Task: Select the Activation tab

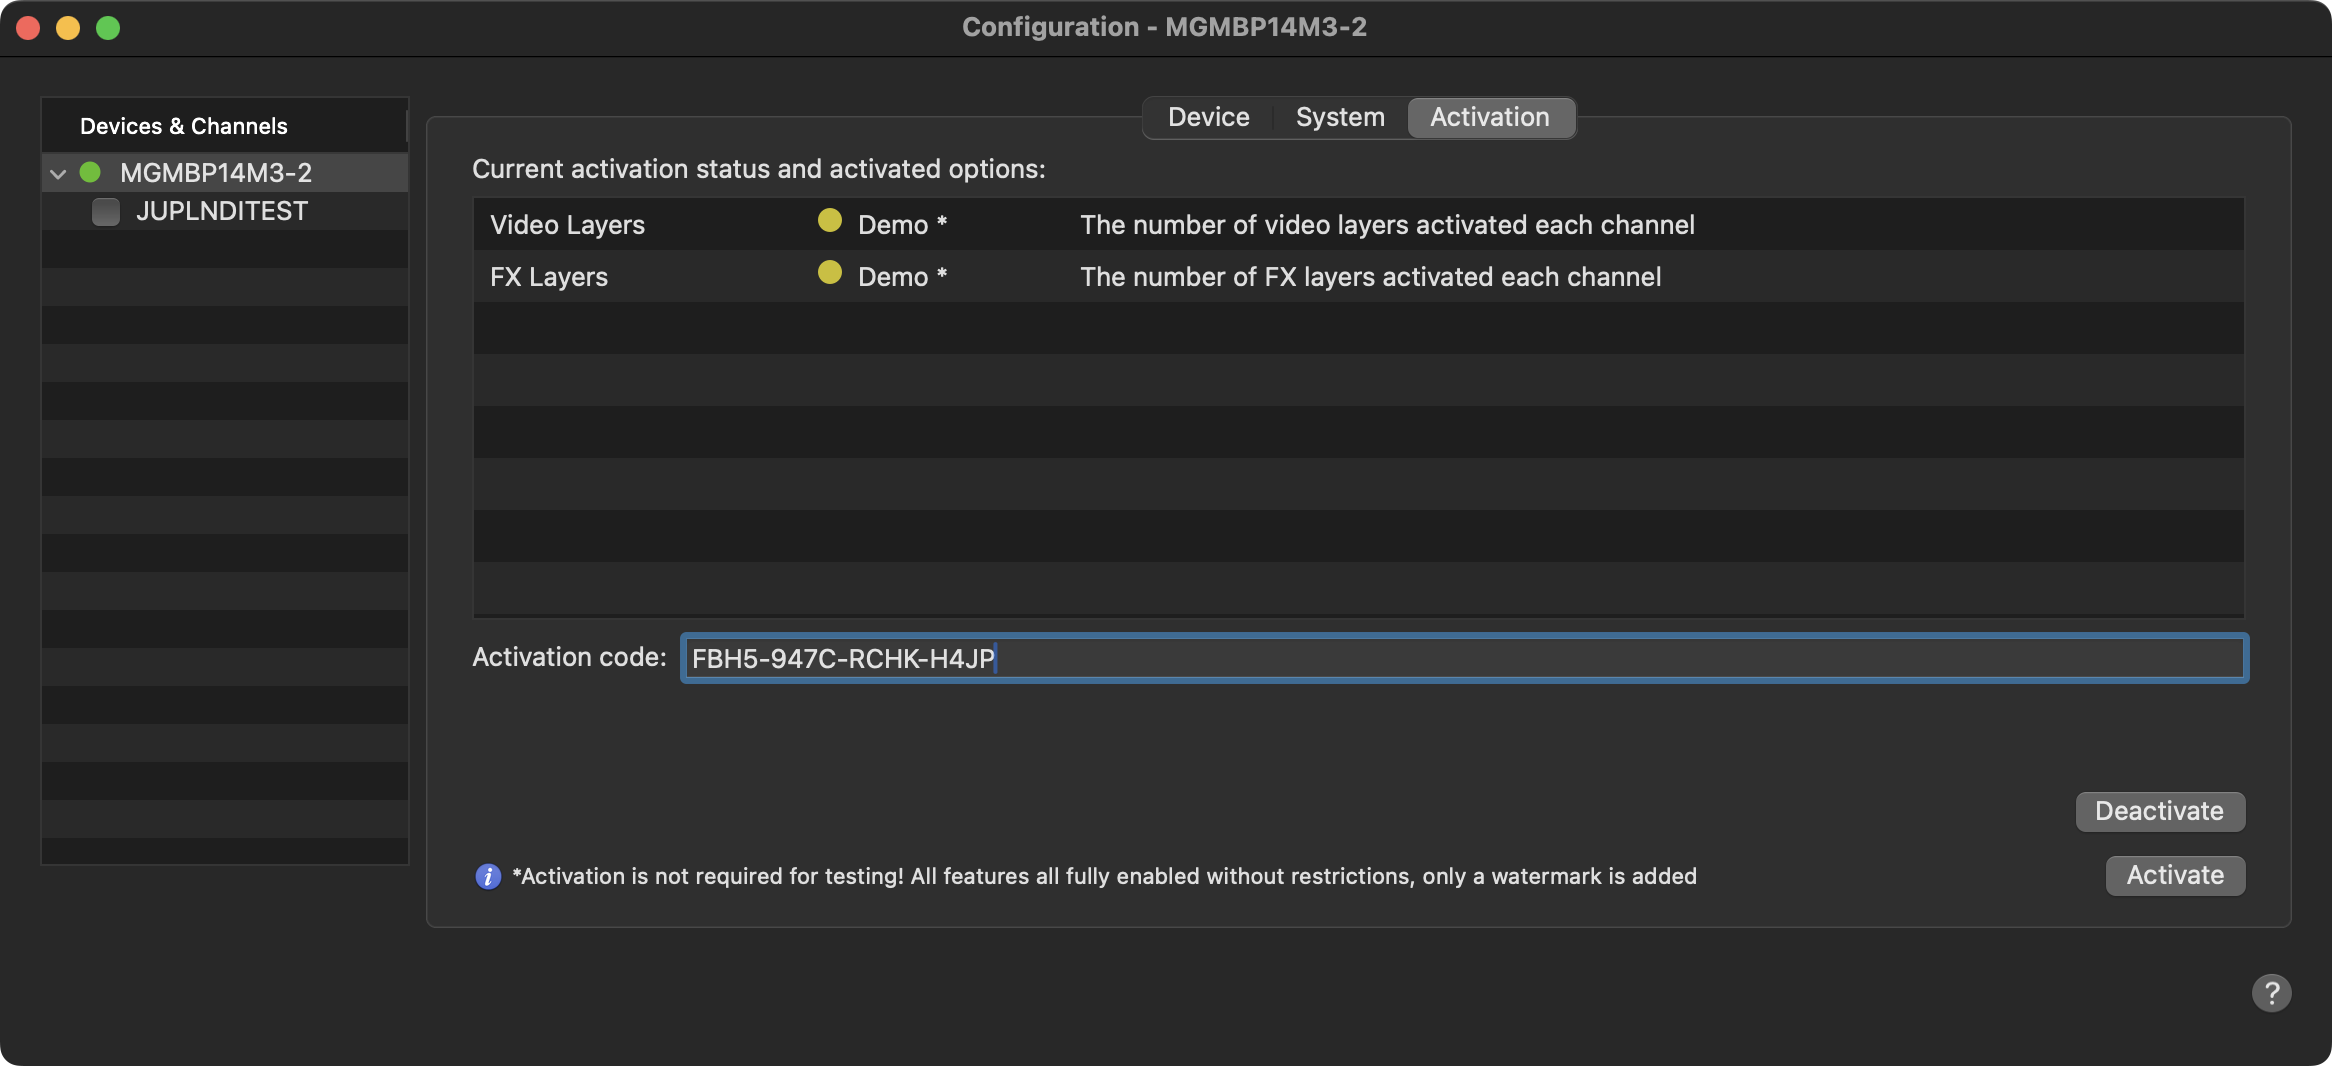Action: (1489, 118)
